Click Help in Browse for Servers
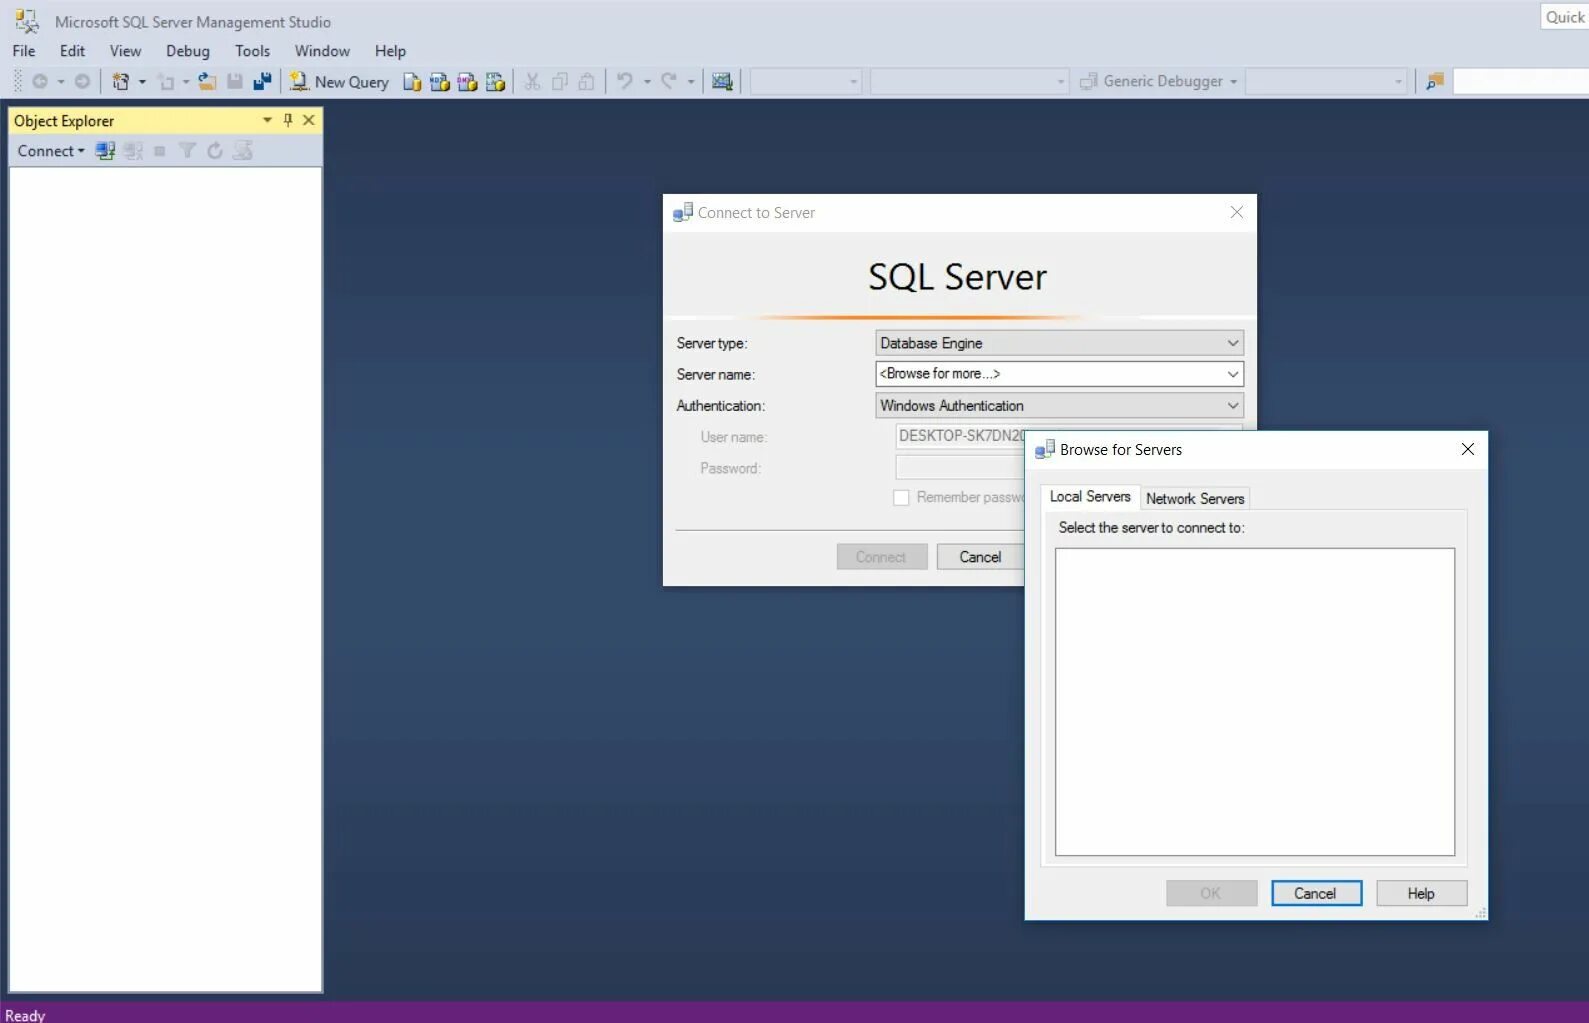Image resolution: width=1589 pixels, height=1023 pixels. click(1421, 893)
